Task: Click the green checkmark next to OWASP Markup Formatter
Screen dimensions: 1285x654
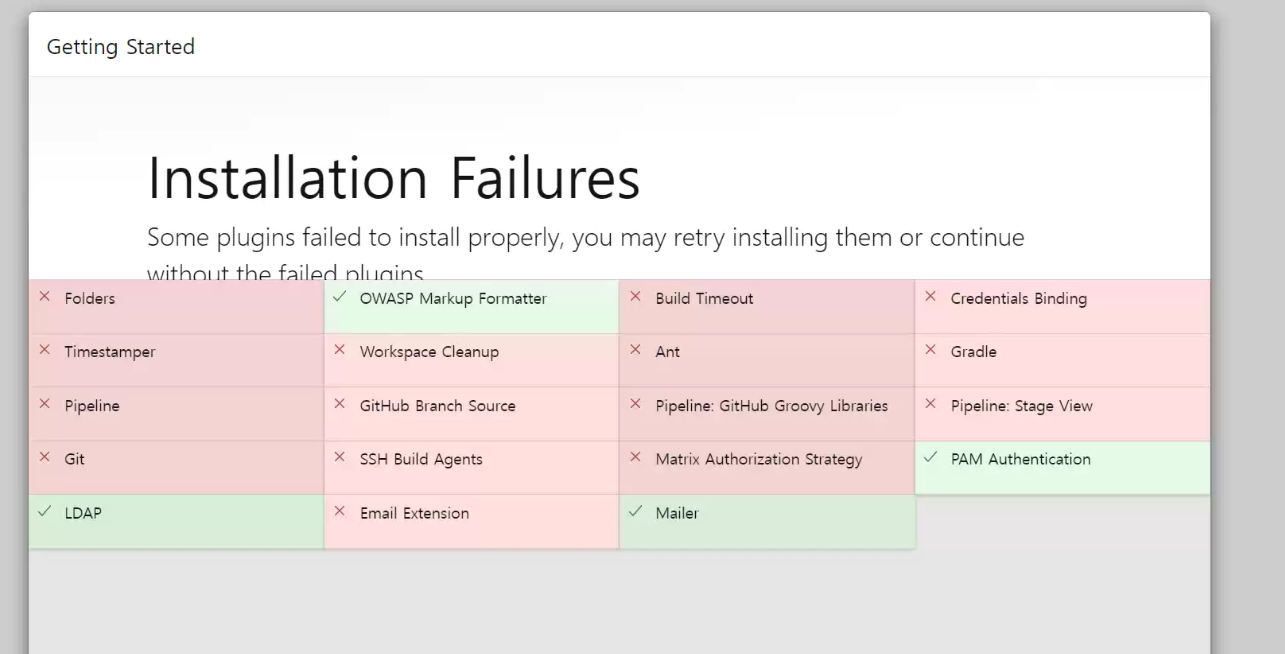Action: tap(340, 297)
